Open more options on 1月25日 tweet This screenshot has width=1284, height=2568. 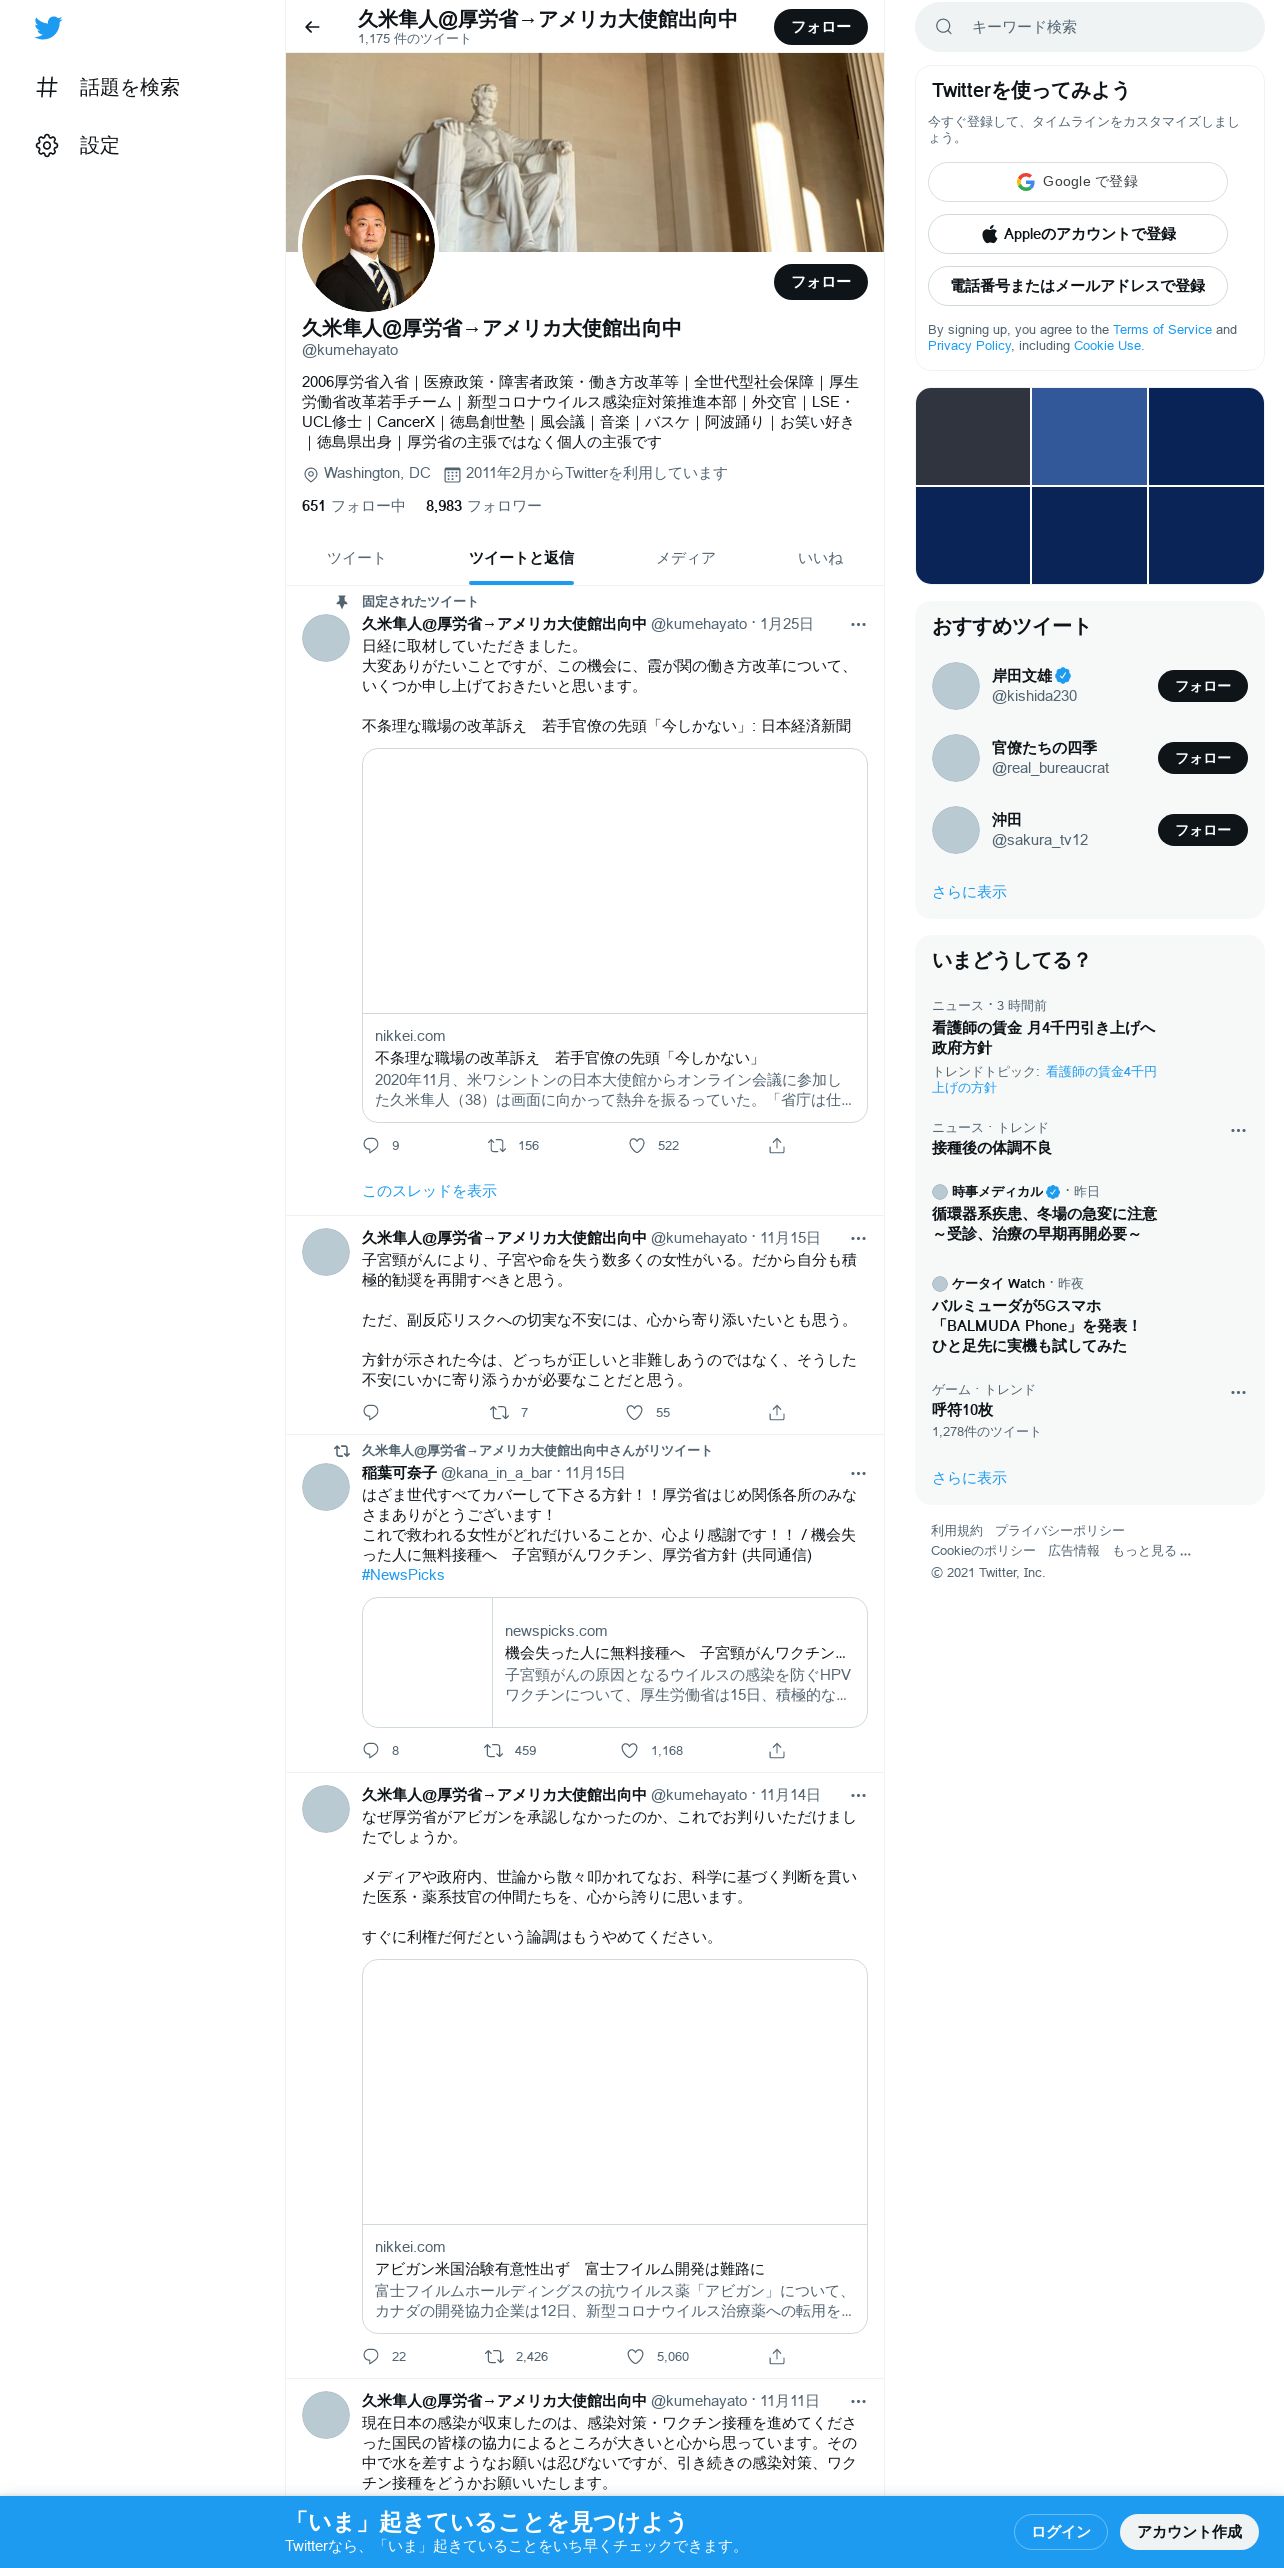click(858, 624)
